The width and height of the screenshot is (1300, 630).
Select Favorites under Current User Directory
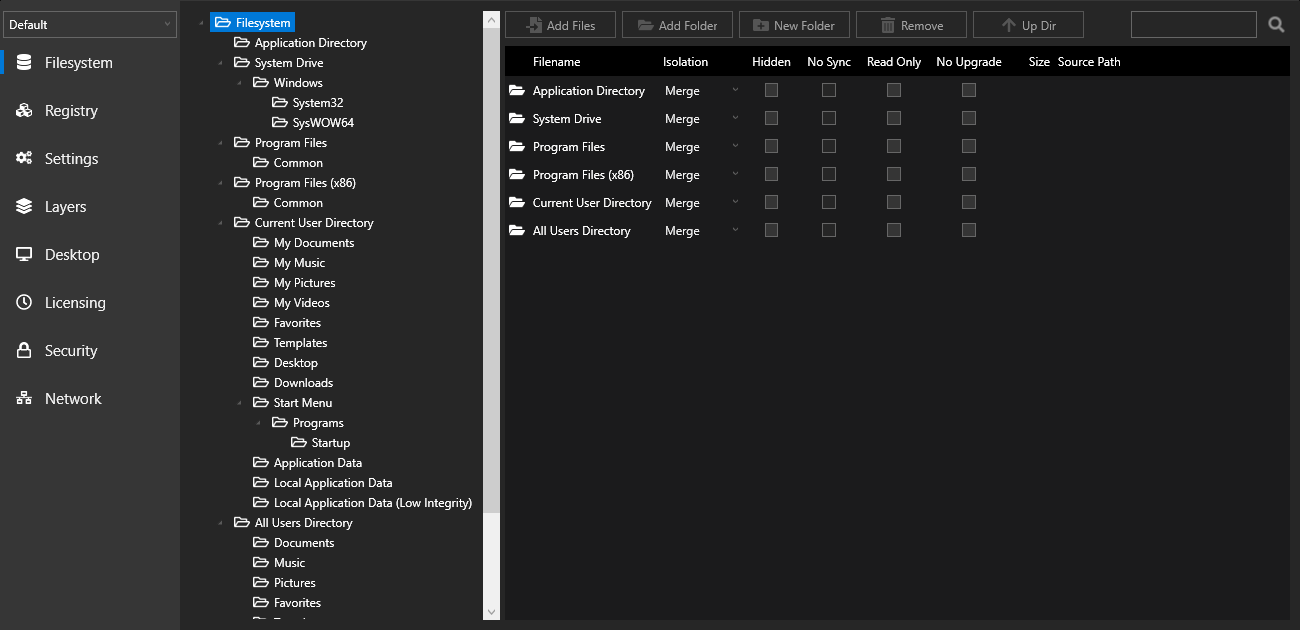[x=297, y=323]
